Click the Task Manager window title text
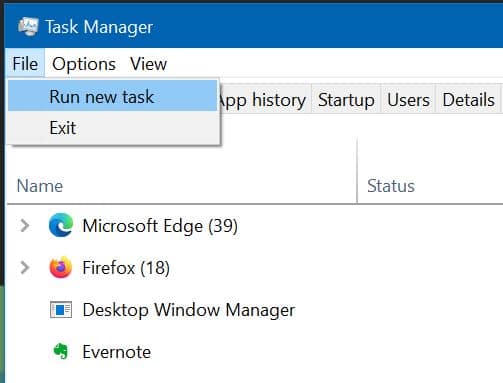The height and width of the screenshot is (383, 503). tap(99, 27)
